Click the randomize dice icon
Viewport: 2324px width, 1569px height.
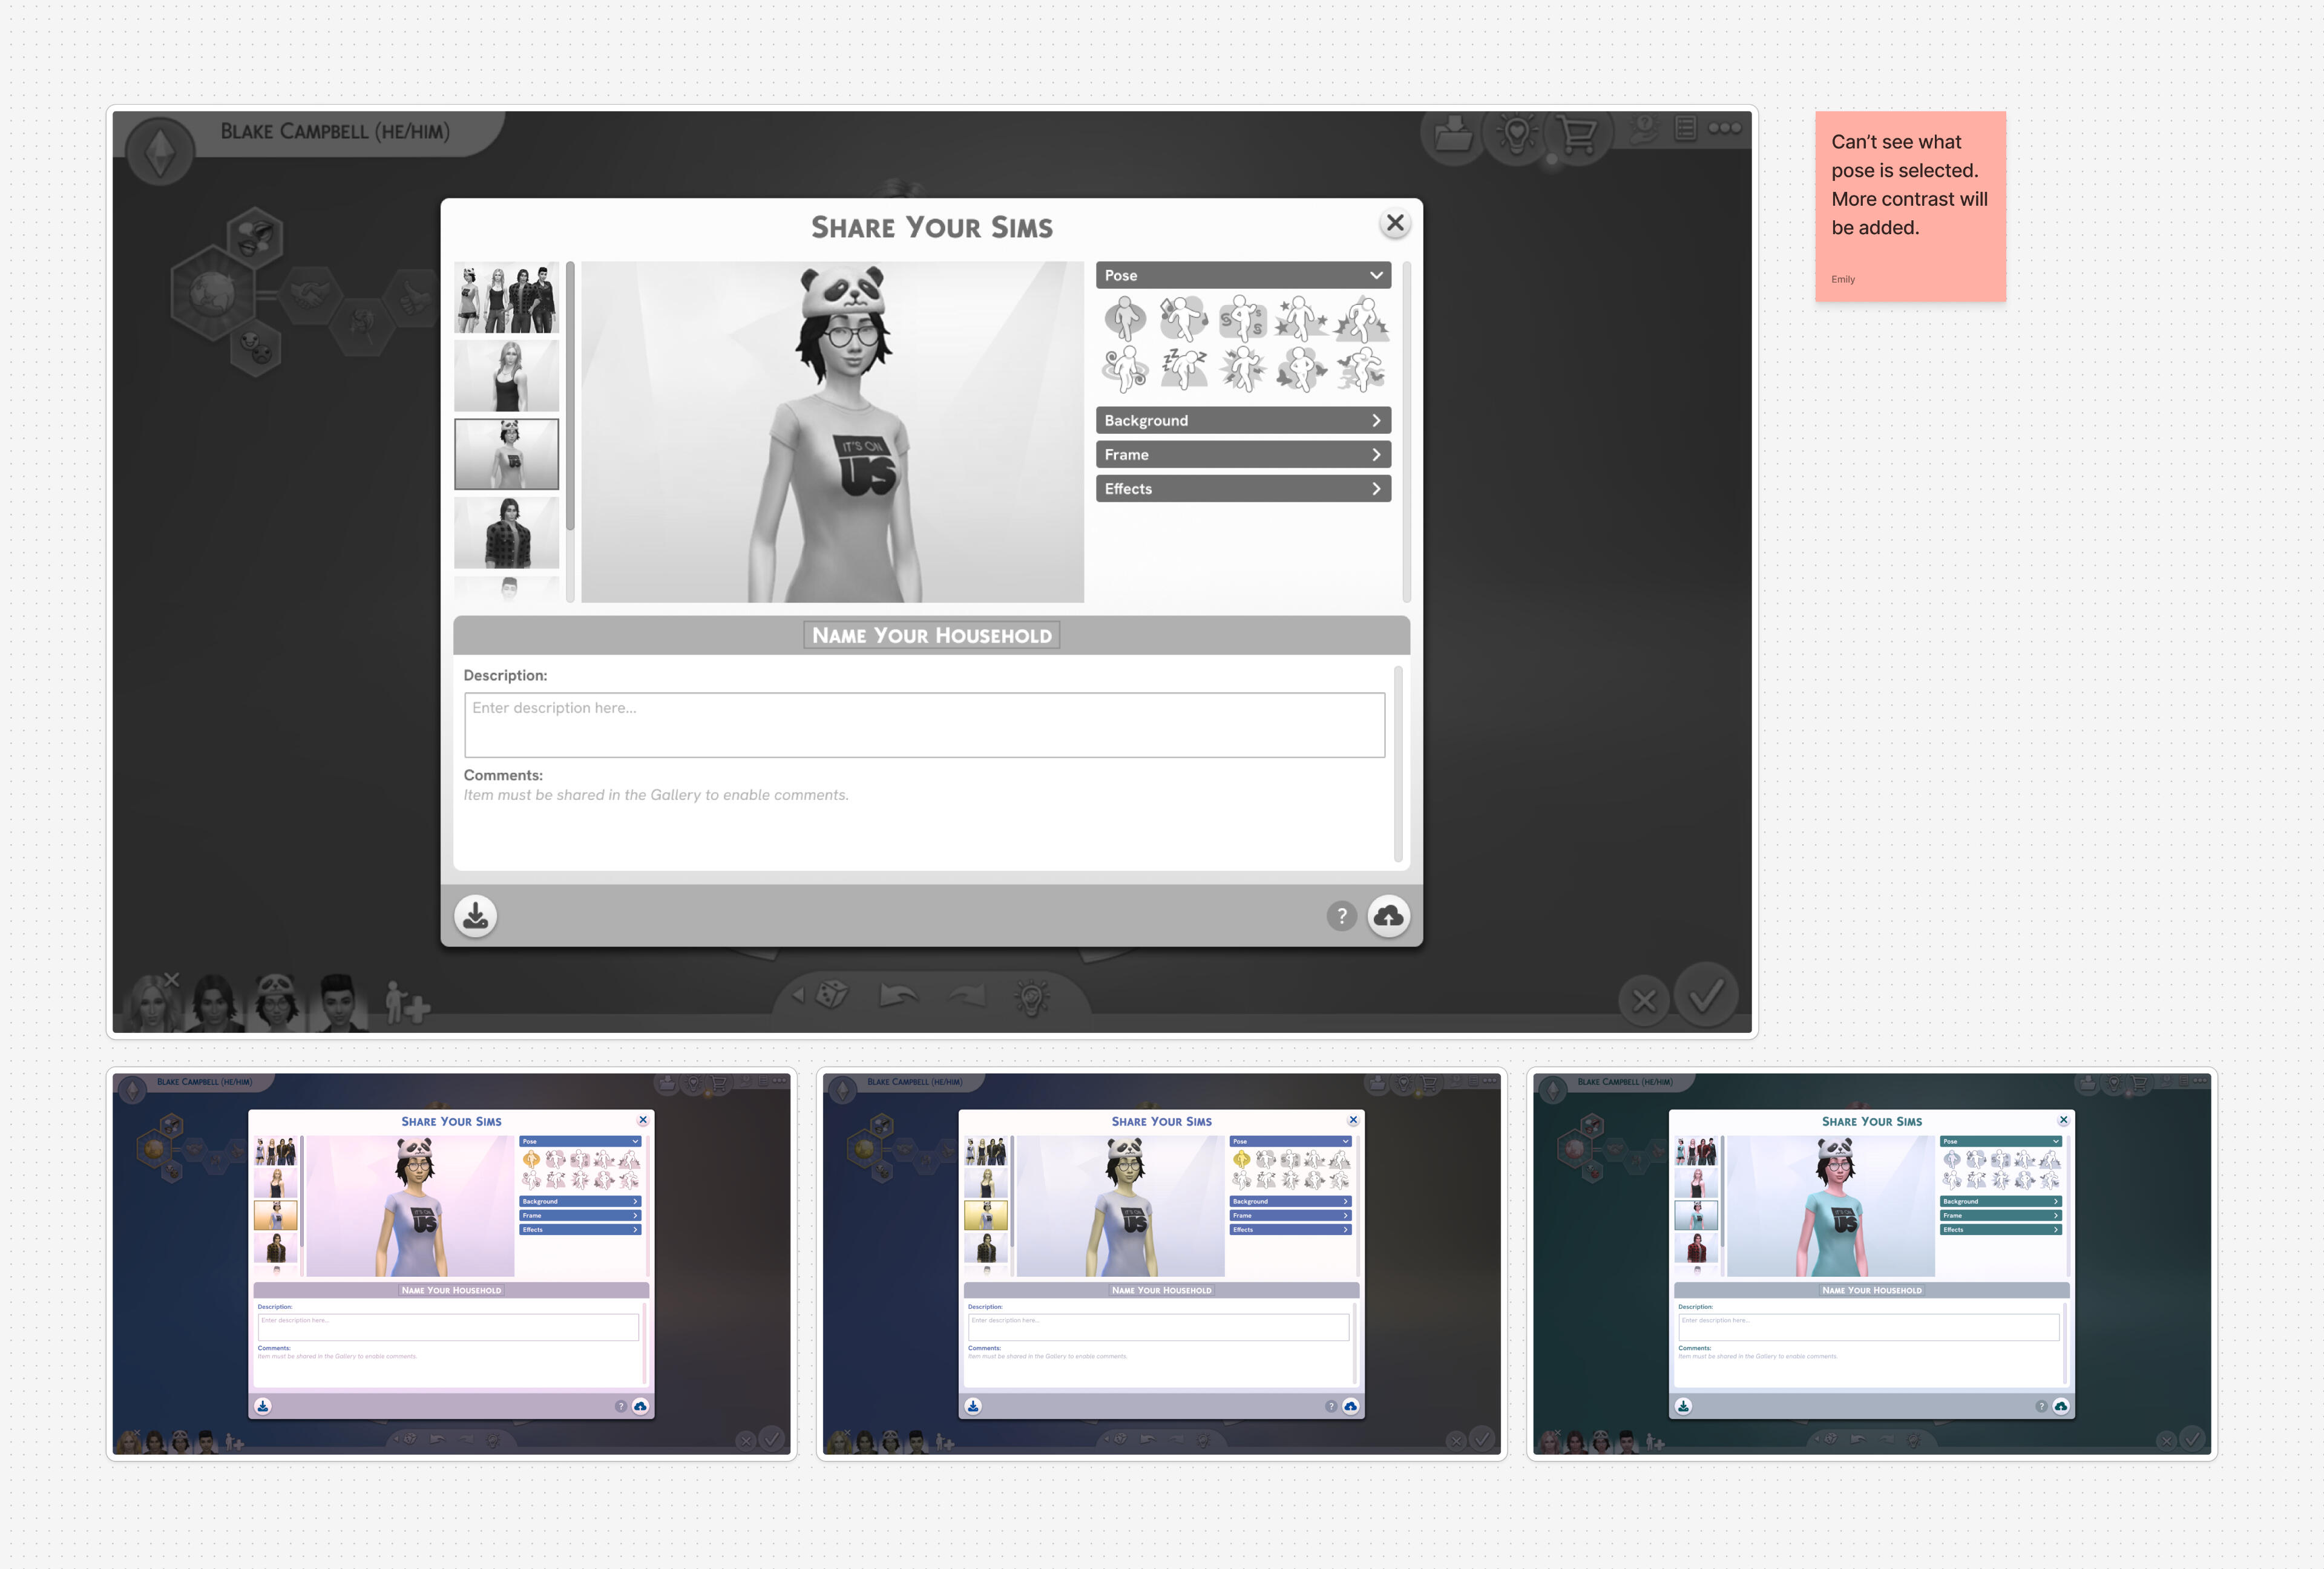tap(832, 994)
